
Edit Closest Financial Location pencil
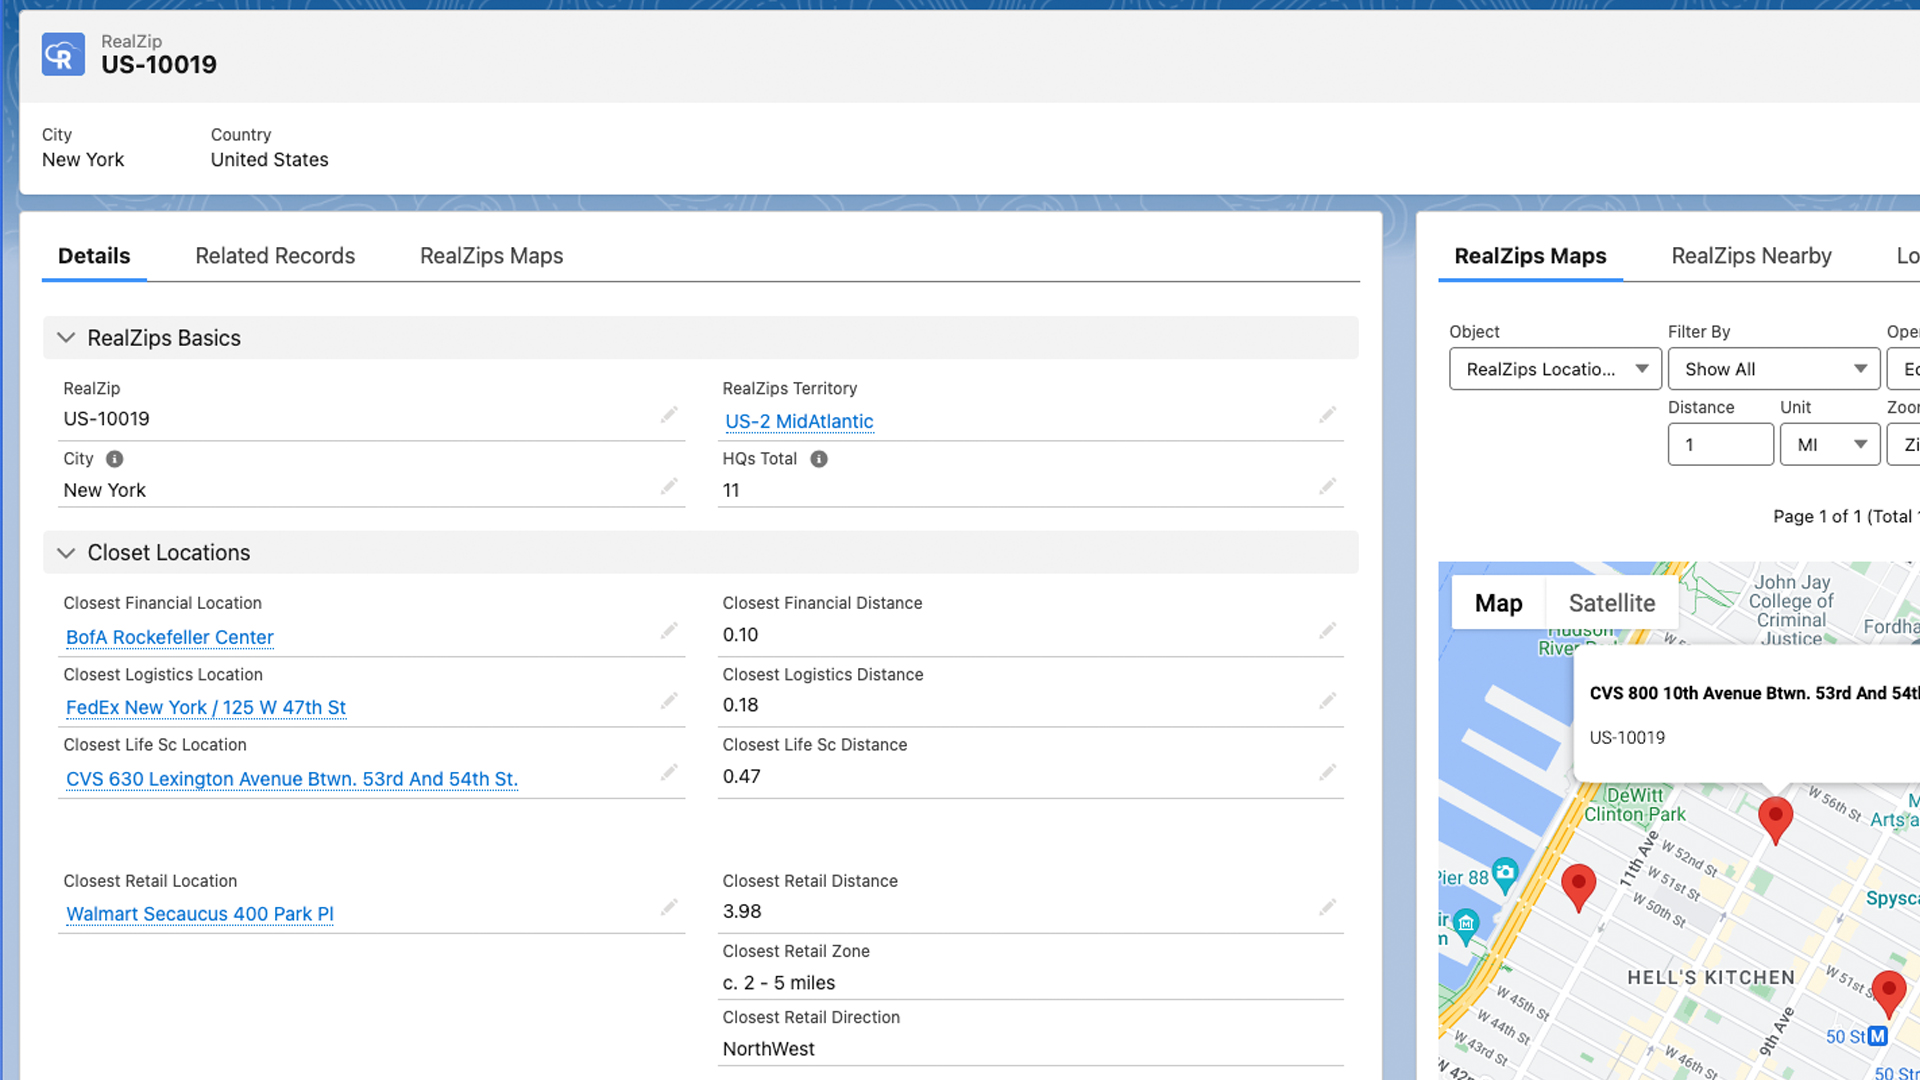point(669,631)
